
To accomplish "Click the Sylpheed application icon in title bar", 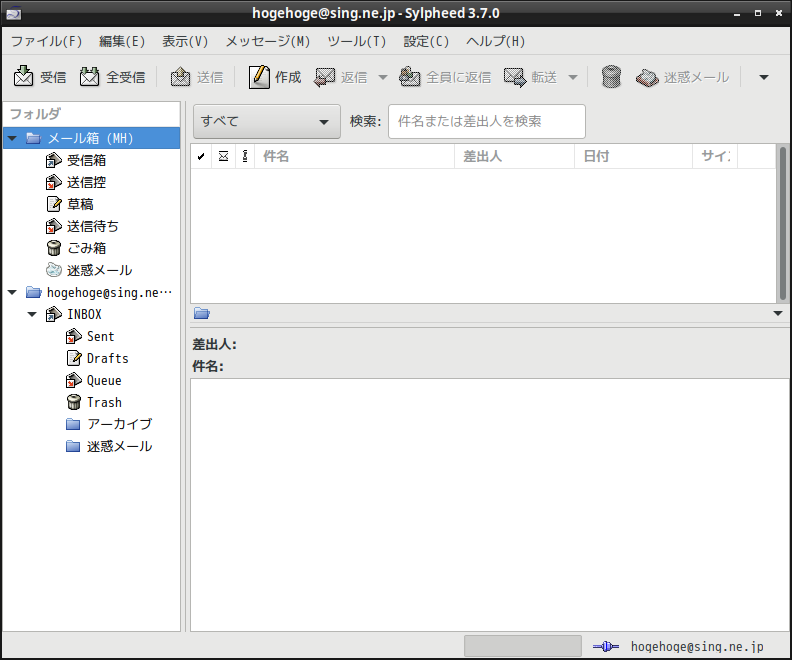I will [14, 13].
